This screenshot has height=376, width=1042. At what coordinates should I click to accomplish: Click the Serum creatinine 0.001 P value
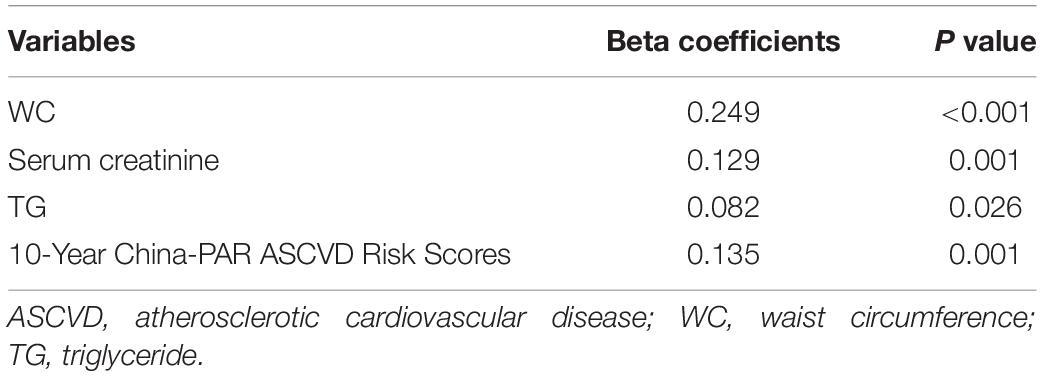point(984,161)
